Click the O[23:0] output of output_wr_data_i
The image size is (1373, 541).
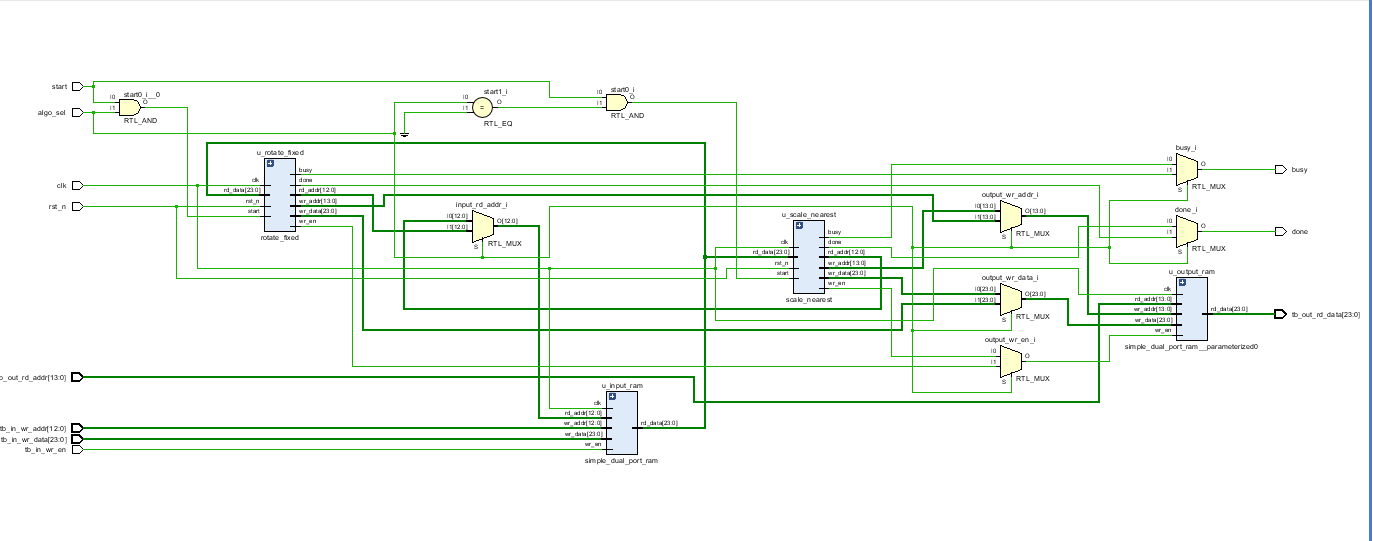tap(1035, 294)
